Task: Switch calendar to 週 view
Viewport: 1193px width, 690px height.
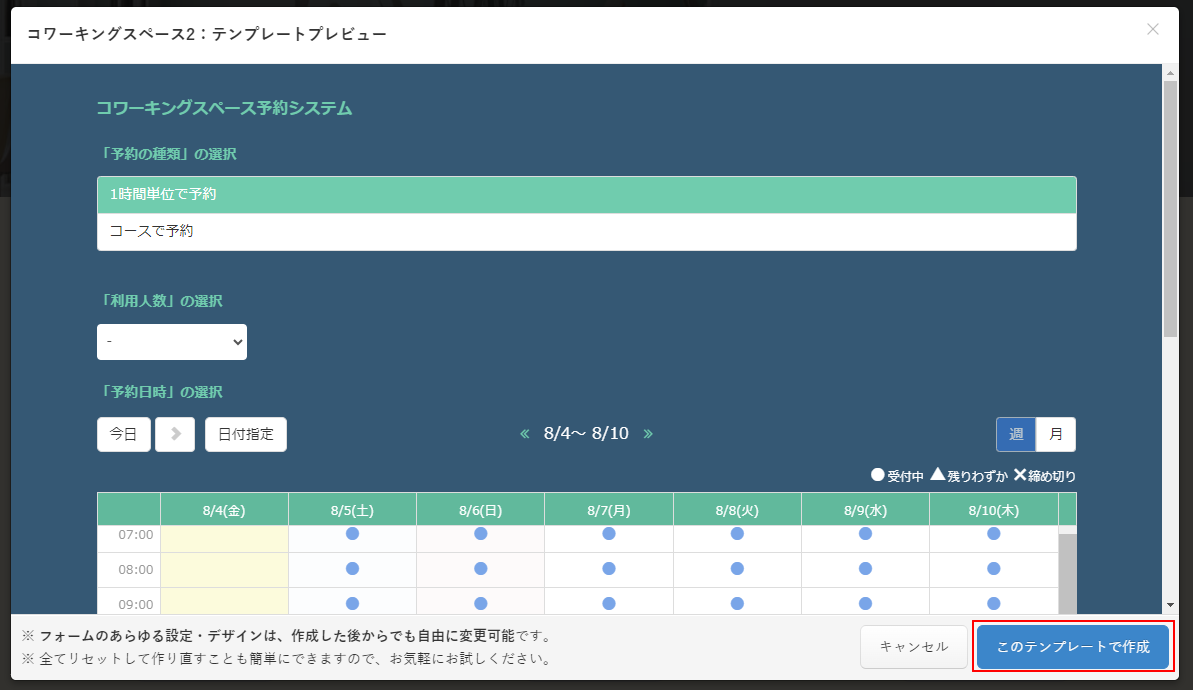Action: point(1016,434)
